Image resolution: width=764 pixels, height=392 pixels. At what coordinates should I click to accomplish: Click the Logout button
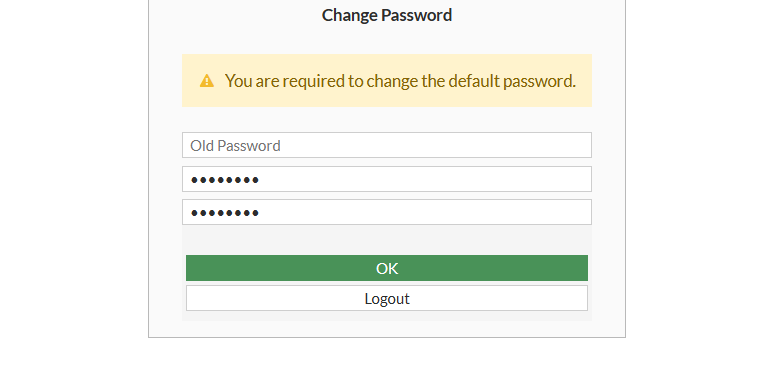click(x=387, y=298)
